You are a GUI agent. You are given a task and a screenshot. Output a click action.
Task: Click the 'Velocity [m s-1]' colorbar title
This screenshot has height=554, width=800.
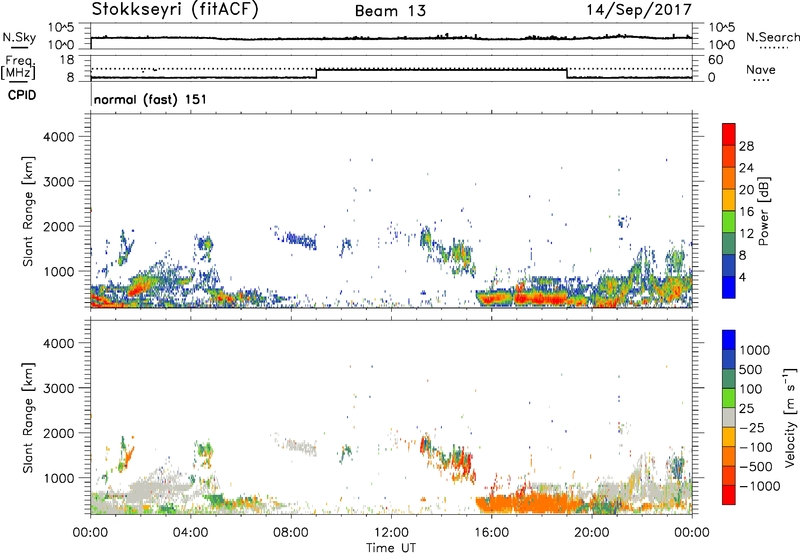[790, 417]
